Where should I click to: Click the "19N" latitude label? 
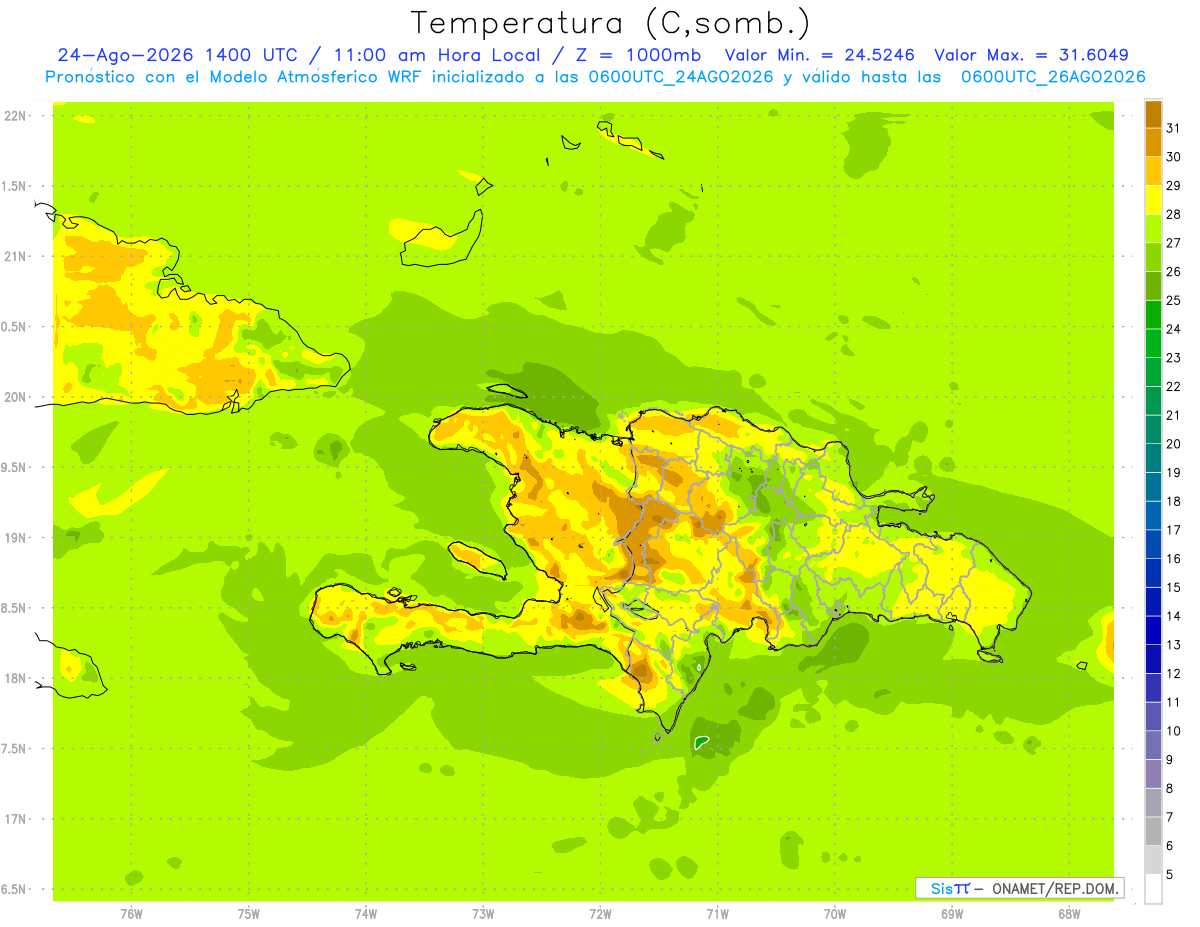[14, 538]
